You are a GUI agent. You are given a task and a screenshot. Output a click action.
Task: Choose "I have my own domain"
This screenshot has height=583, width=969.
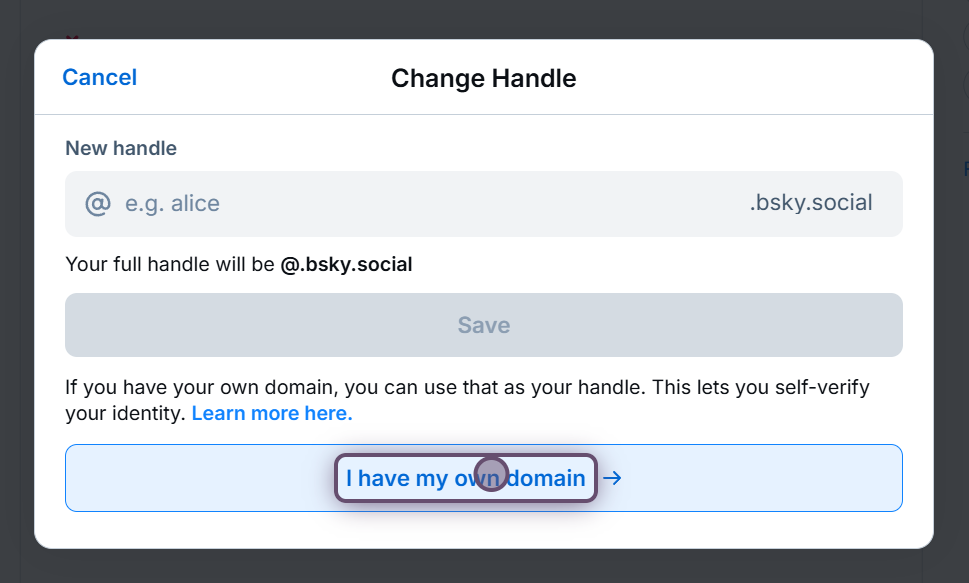pos(465,478)
